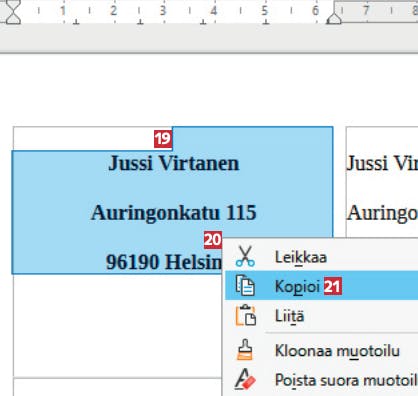Click the 96190 postal code line
Image resolution: width=418 pixels, height=396 pixels.
coord(164,262)
